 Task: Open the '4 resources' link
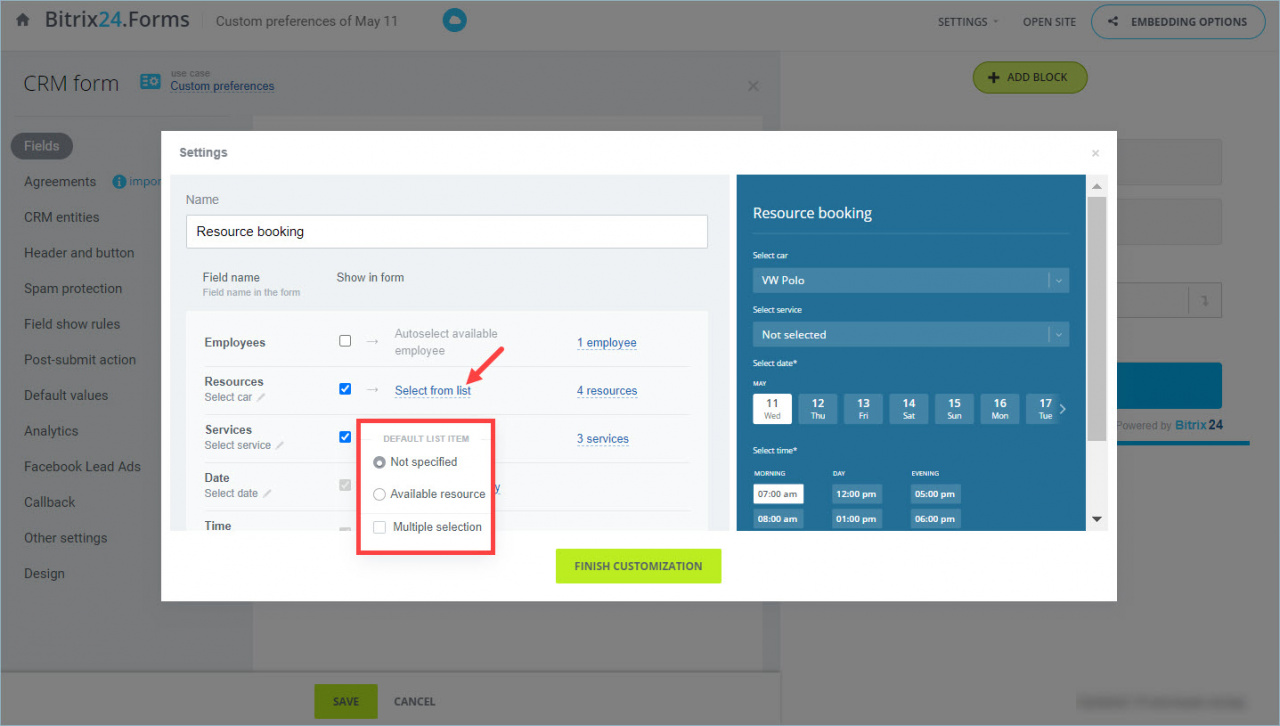click(607, 391)
